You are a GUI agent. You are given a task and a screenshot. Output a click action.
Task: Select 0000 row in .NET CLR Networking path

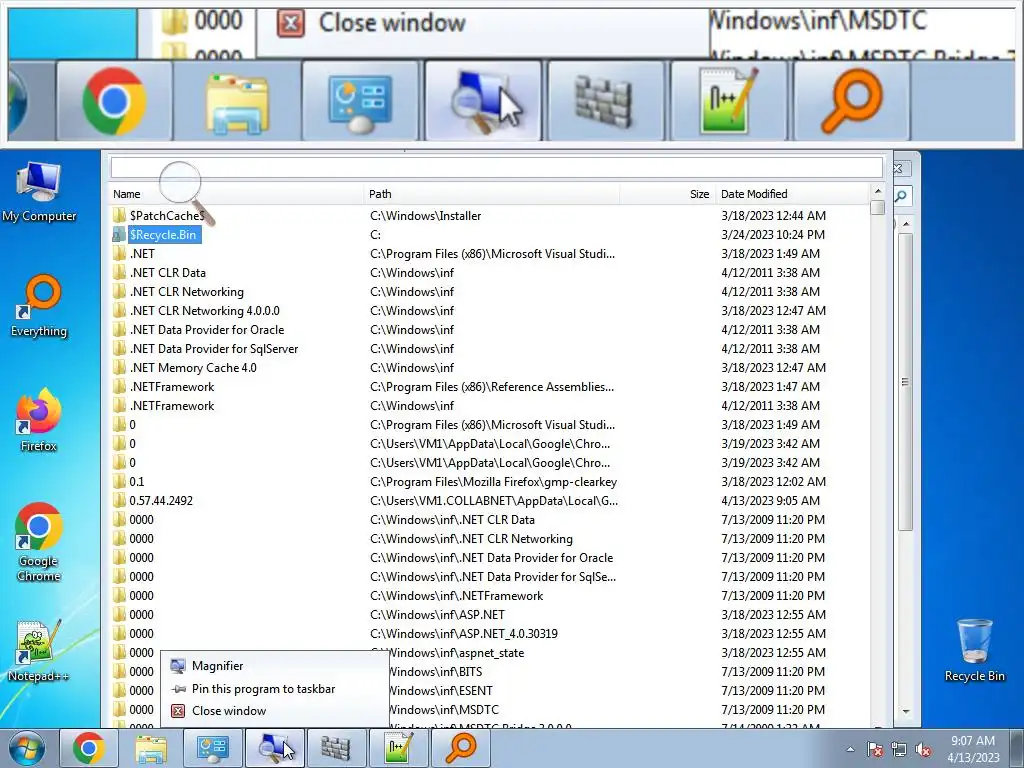490,538
